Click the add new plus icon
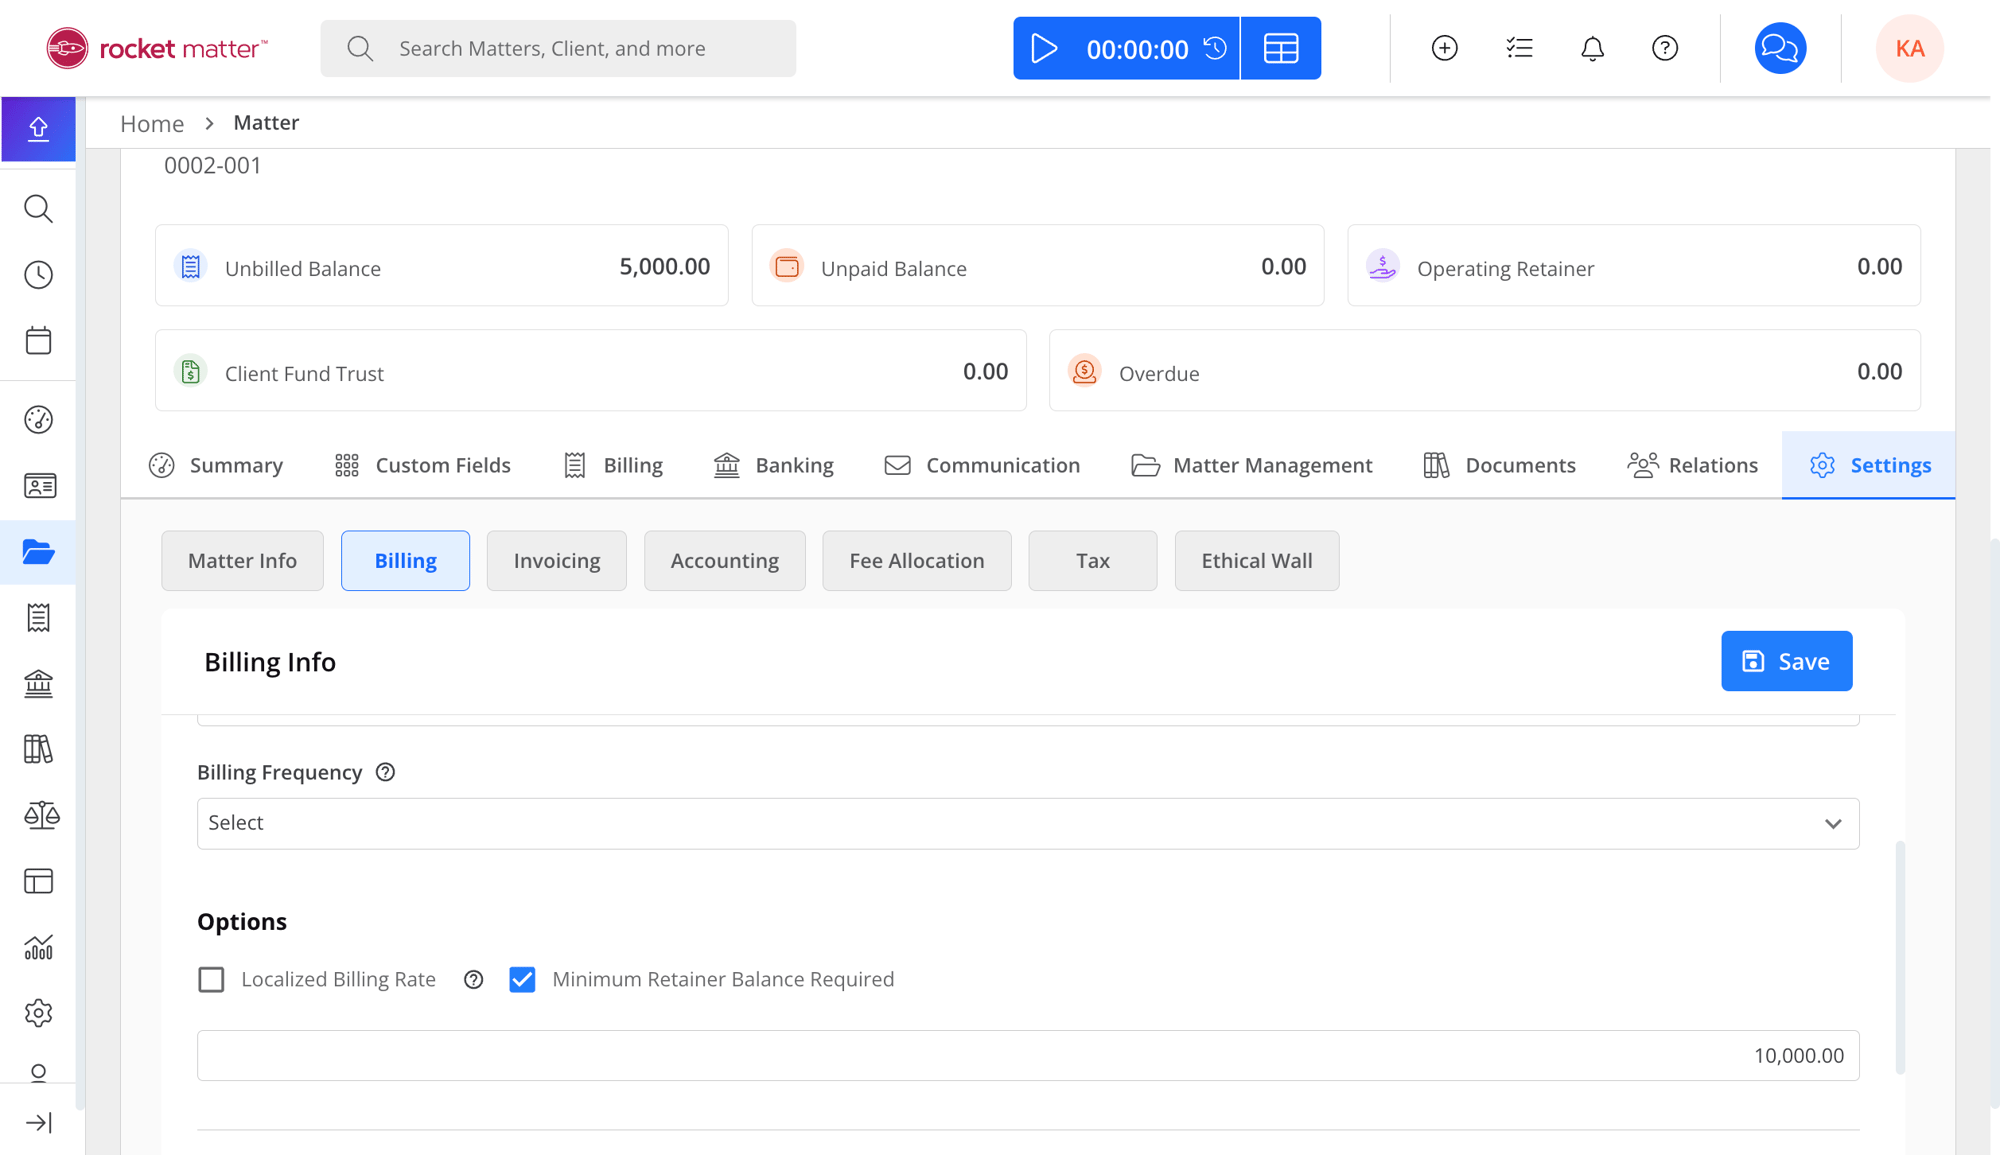The image size is (2000, 1155). click(x=1444, y=48)
